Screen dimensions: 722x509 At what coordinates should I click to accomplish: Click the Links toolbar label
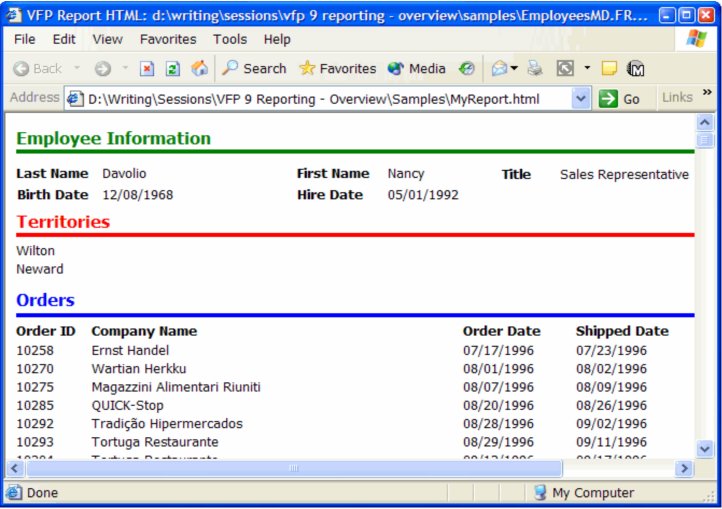tap(677, 98)
